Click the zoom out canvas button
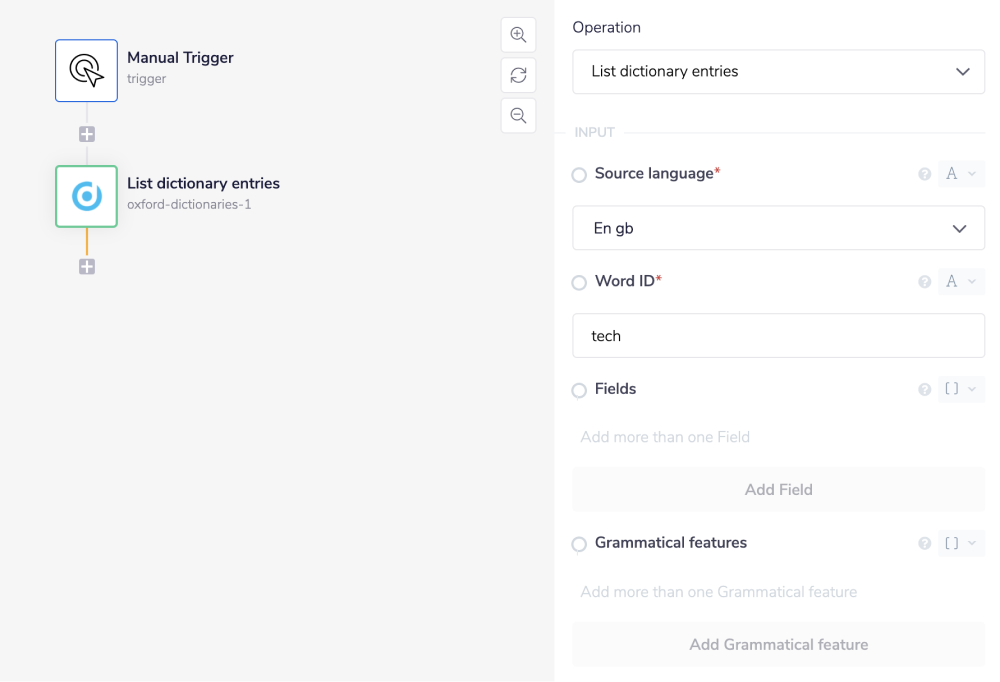 [518, 115]
